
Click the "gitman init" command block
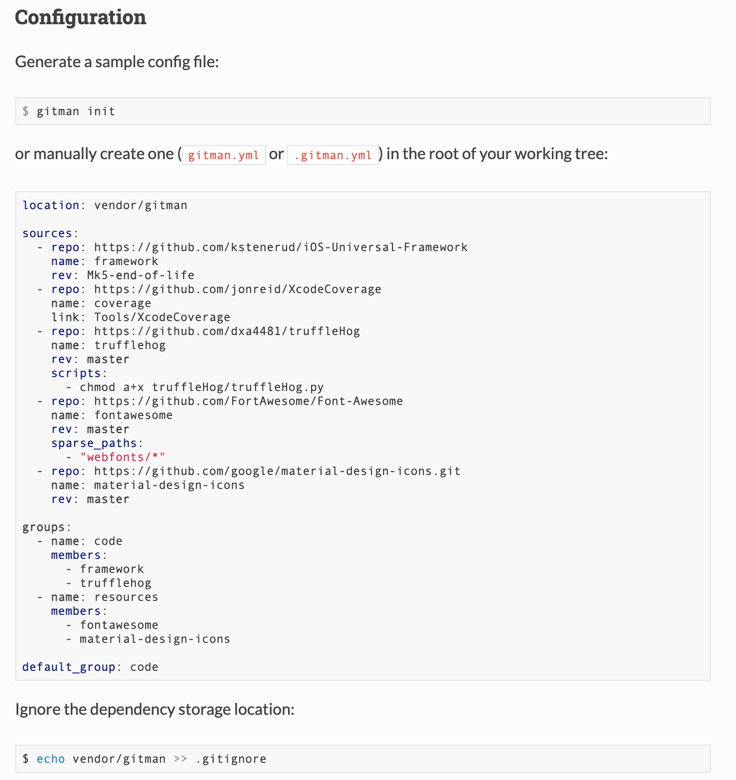tap(76, 111)
